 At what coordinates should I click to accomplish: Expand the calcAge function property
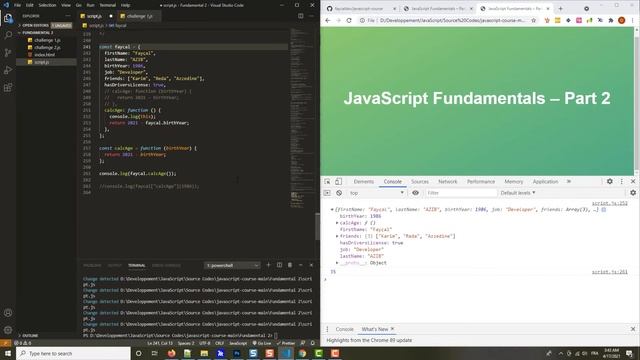[x=337, y=223]
